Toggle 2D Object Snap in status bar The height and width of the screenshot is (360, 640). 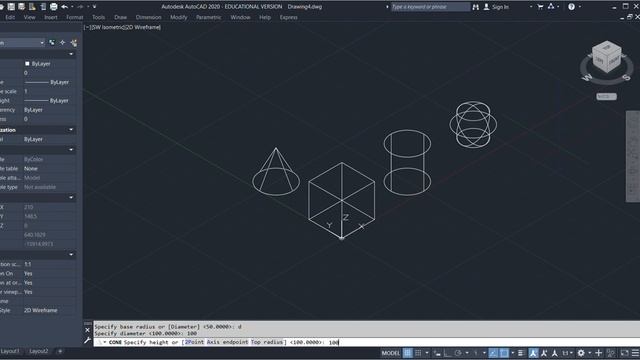[504, 353]
